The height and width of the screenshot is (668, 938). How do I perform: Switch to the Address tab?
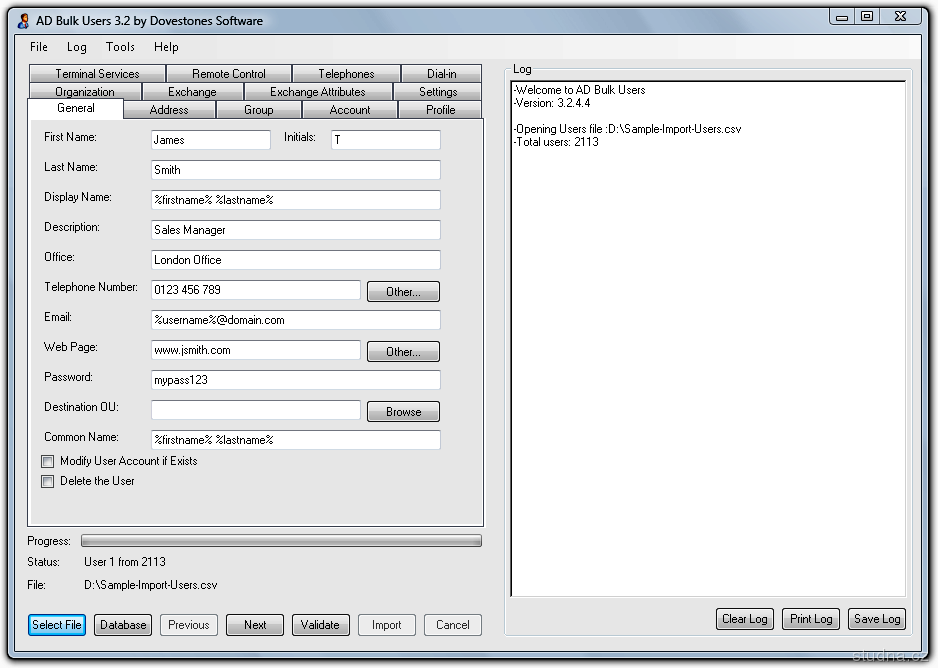pyautogui.click(x=169, y=109)
